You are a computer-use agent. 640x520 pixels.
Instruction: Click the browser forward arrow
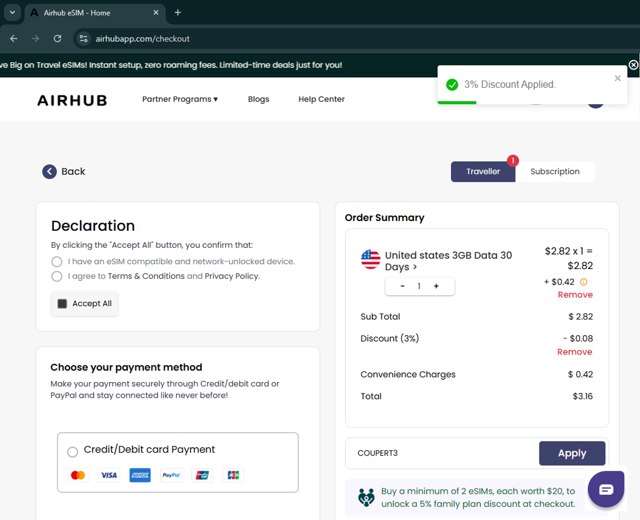coord(36,39)
